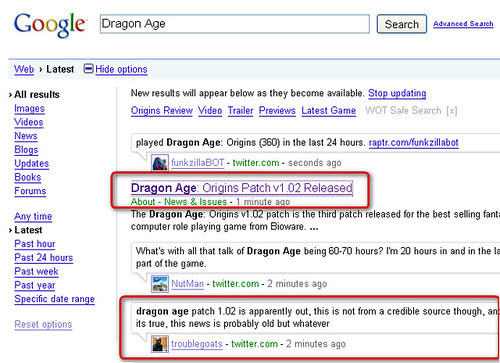Viewport: 500px width, 363px height.
Task: Click the WOT Safe Search label
Action: click(403, 111)
